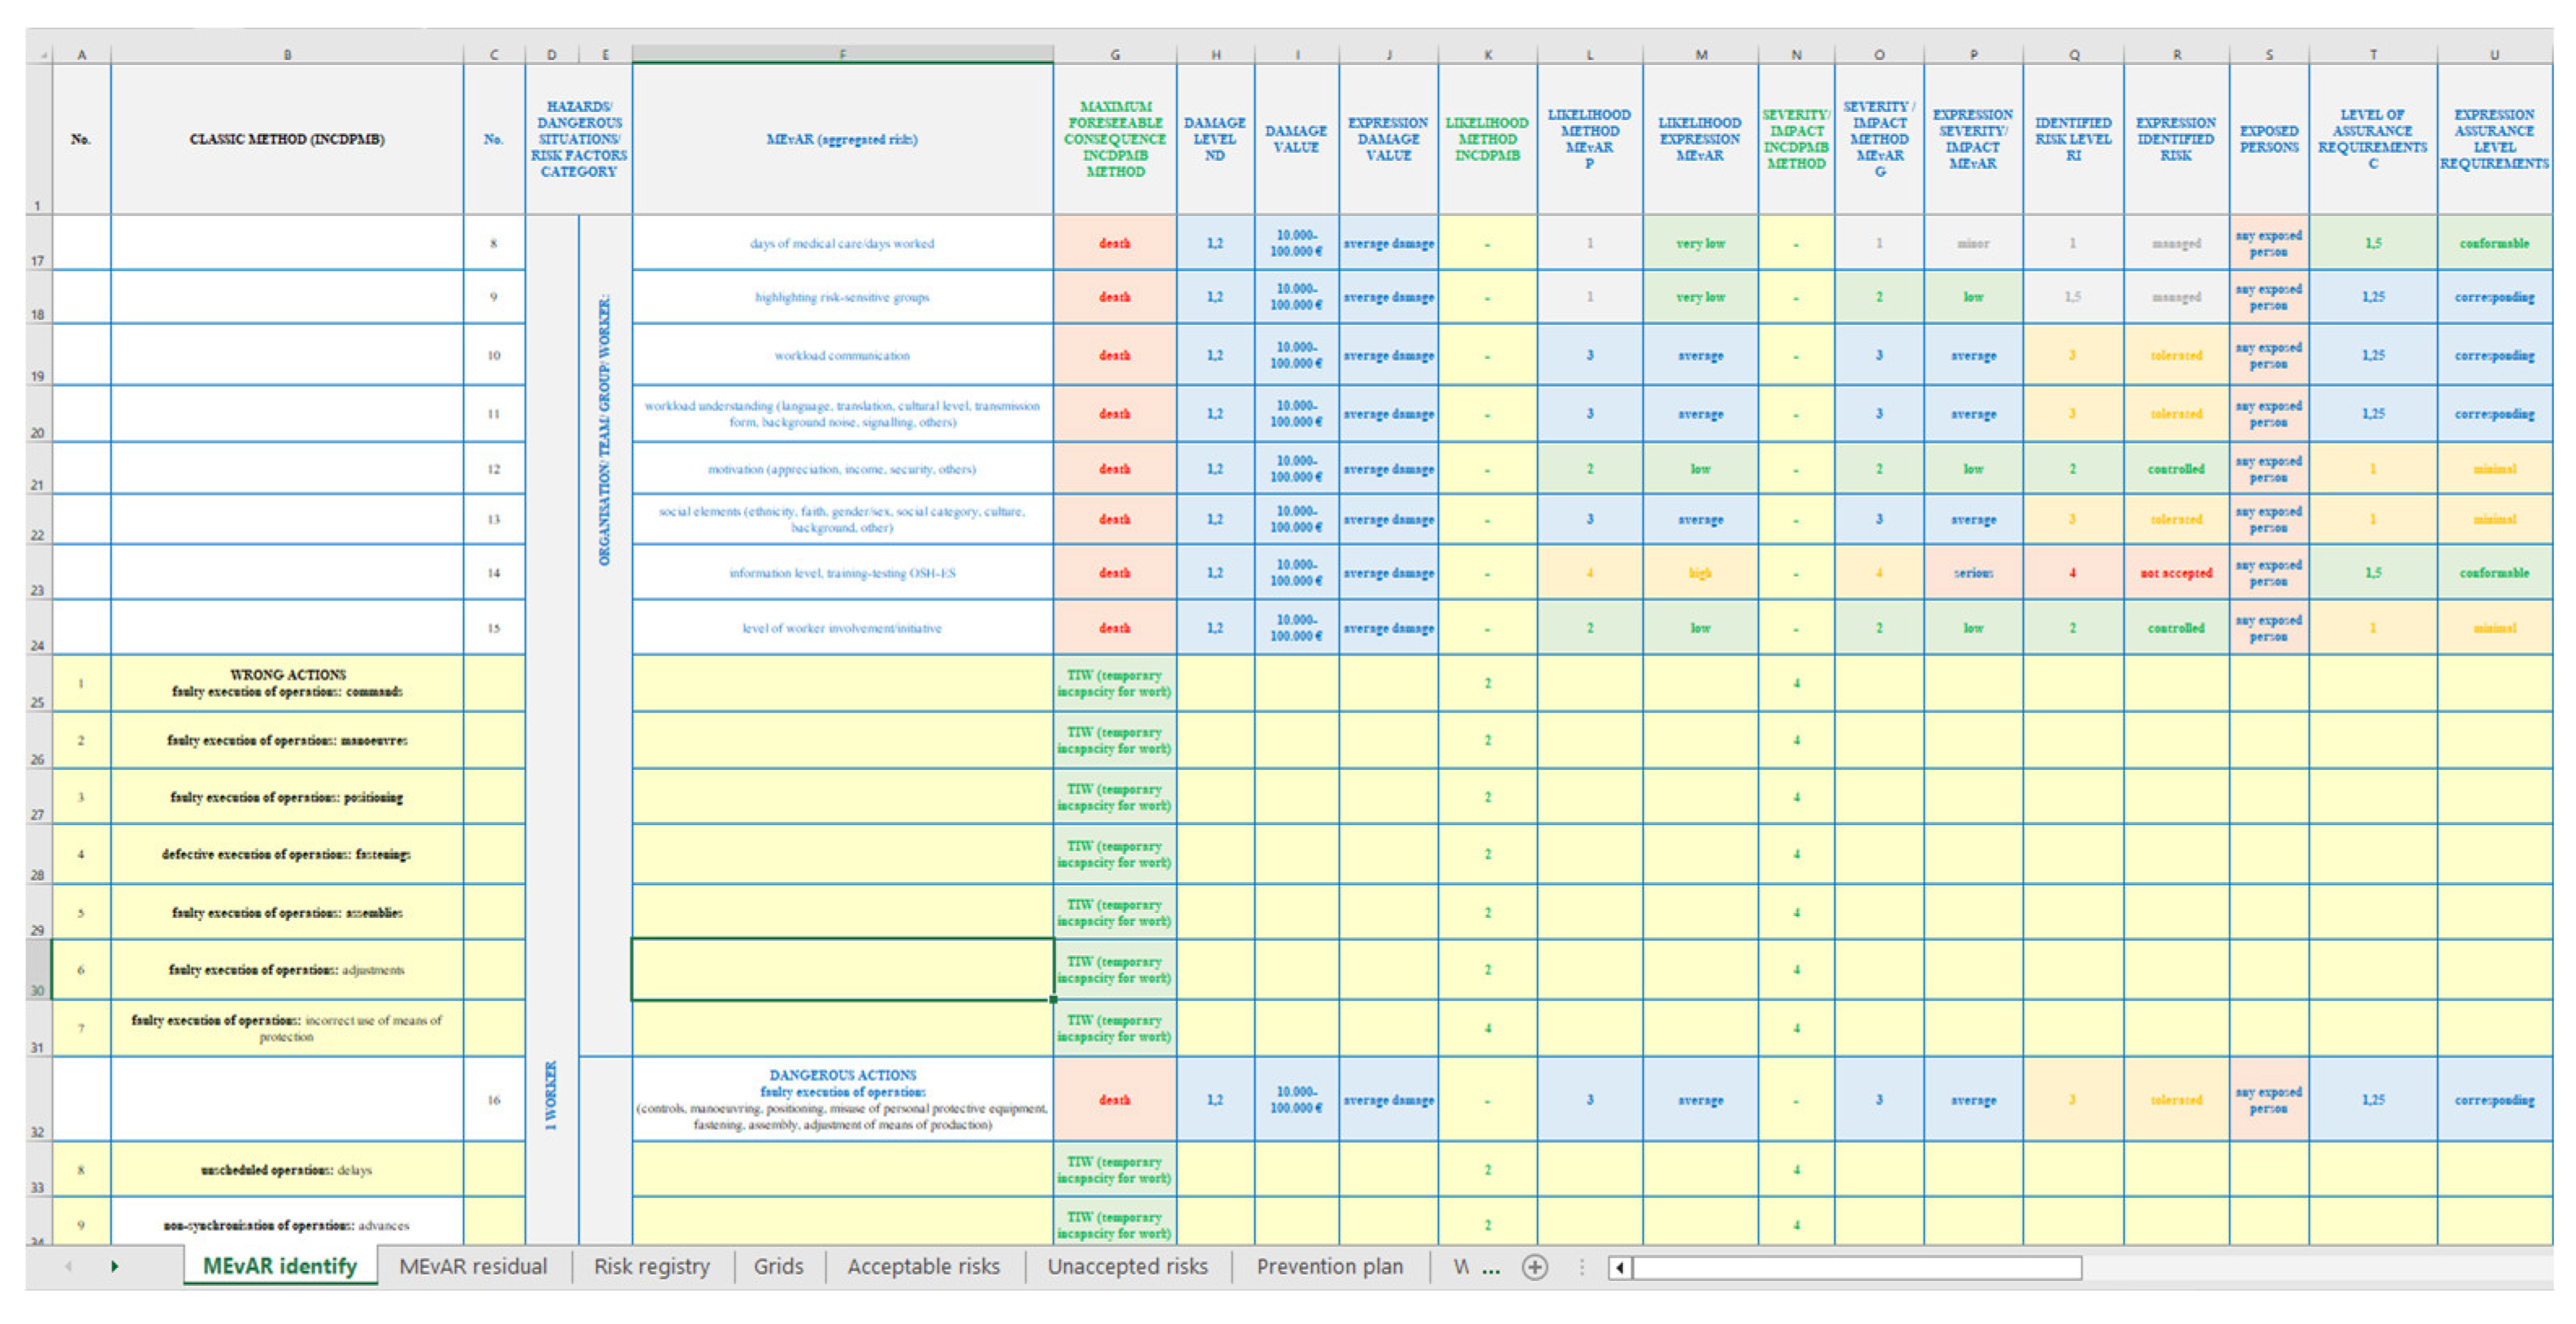Click previous sheet navigation arrow
This screenshot has height=1324, width=2576.
pyautogui.click(x=68, y=1266)
